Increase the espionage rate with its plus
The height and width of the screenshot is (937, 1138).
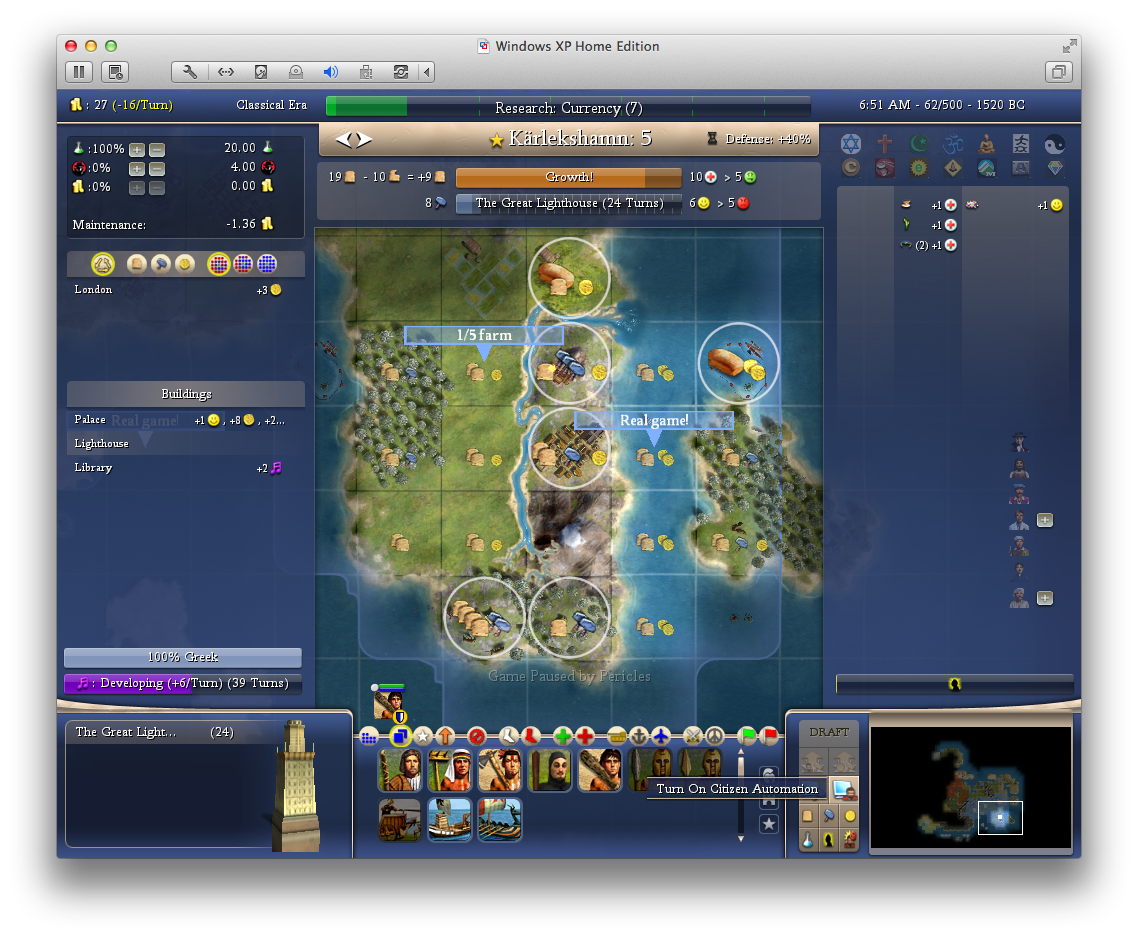pos(136,168)
